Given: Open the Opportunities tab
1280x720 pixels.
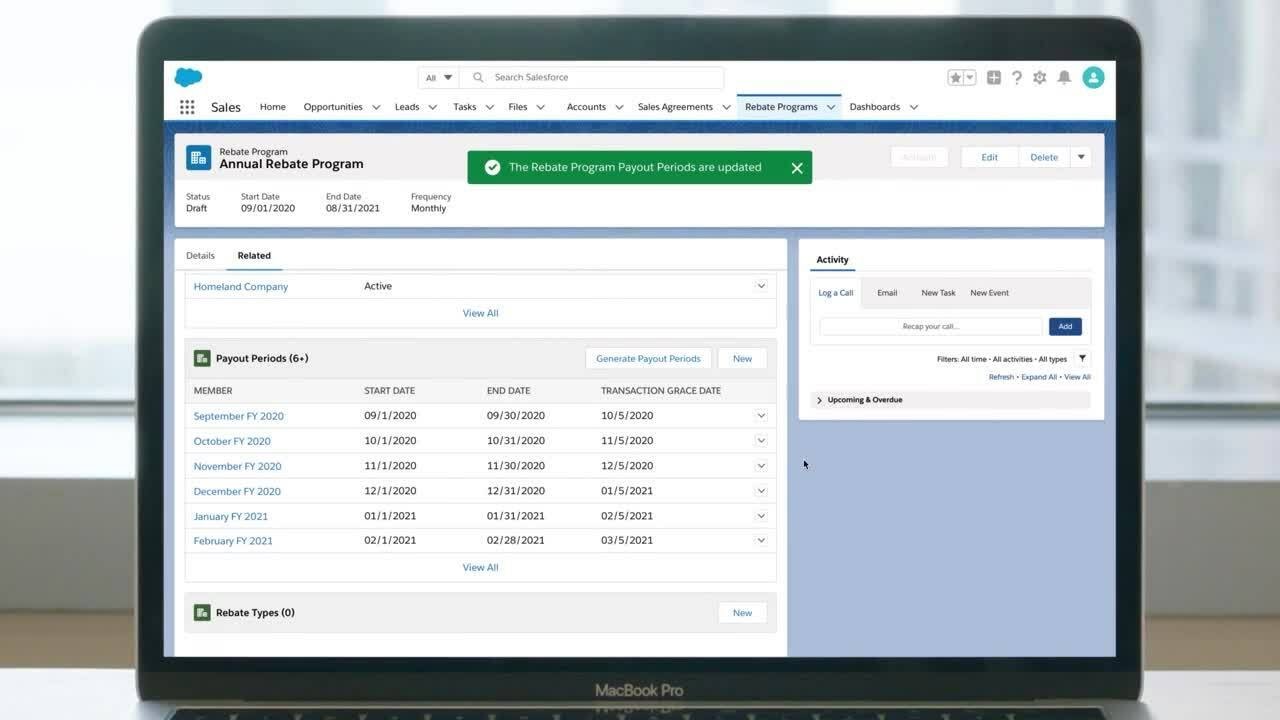Looking at the screenshot, I should click(x=333, y=107).
